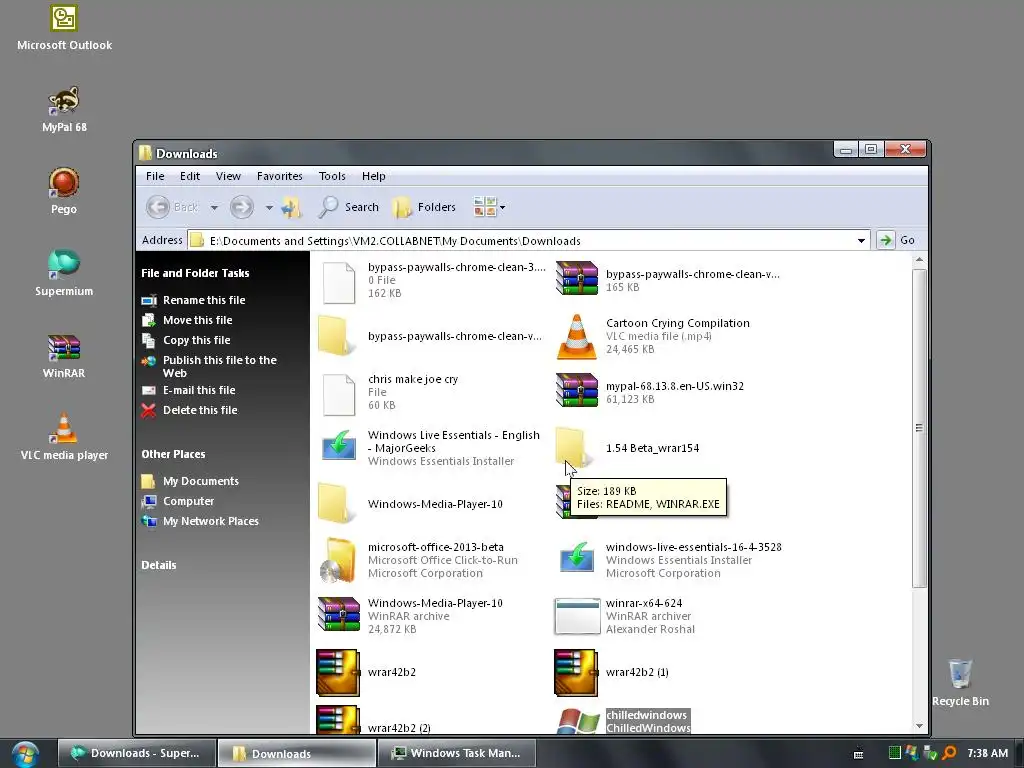Select the chris make joe cry file
This screenshot has height=768, width=1024.
[x=391, y=392]
